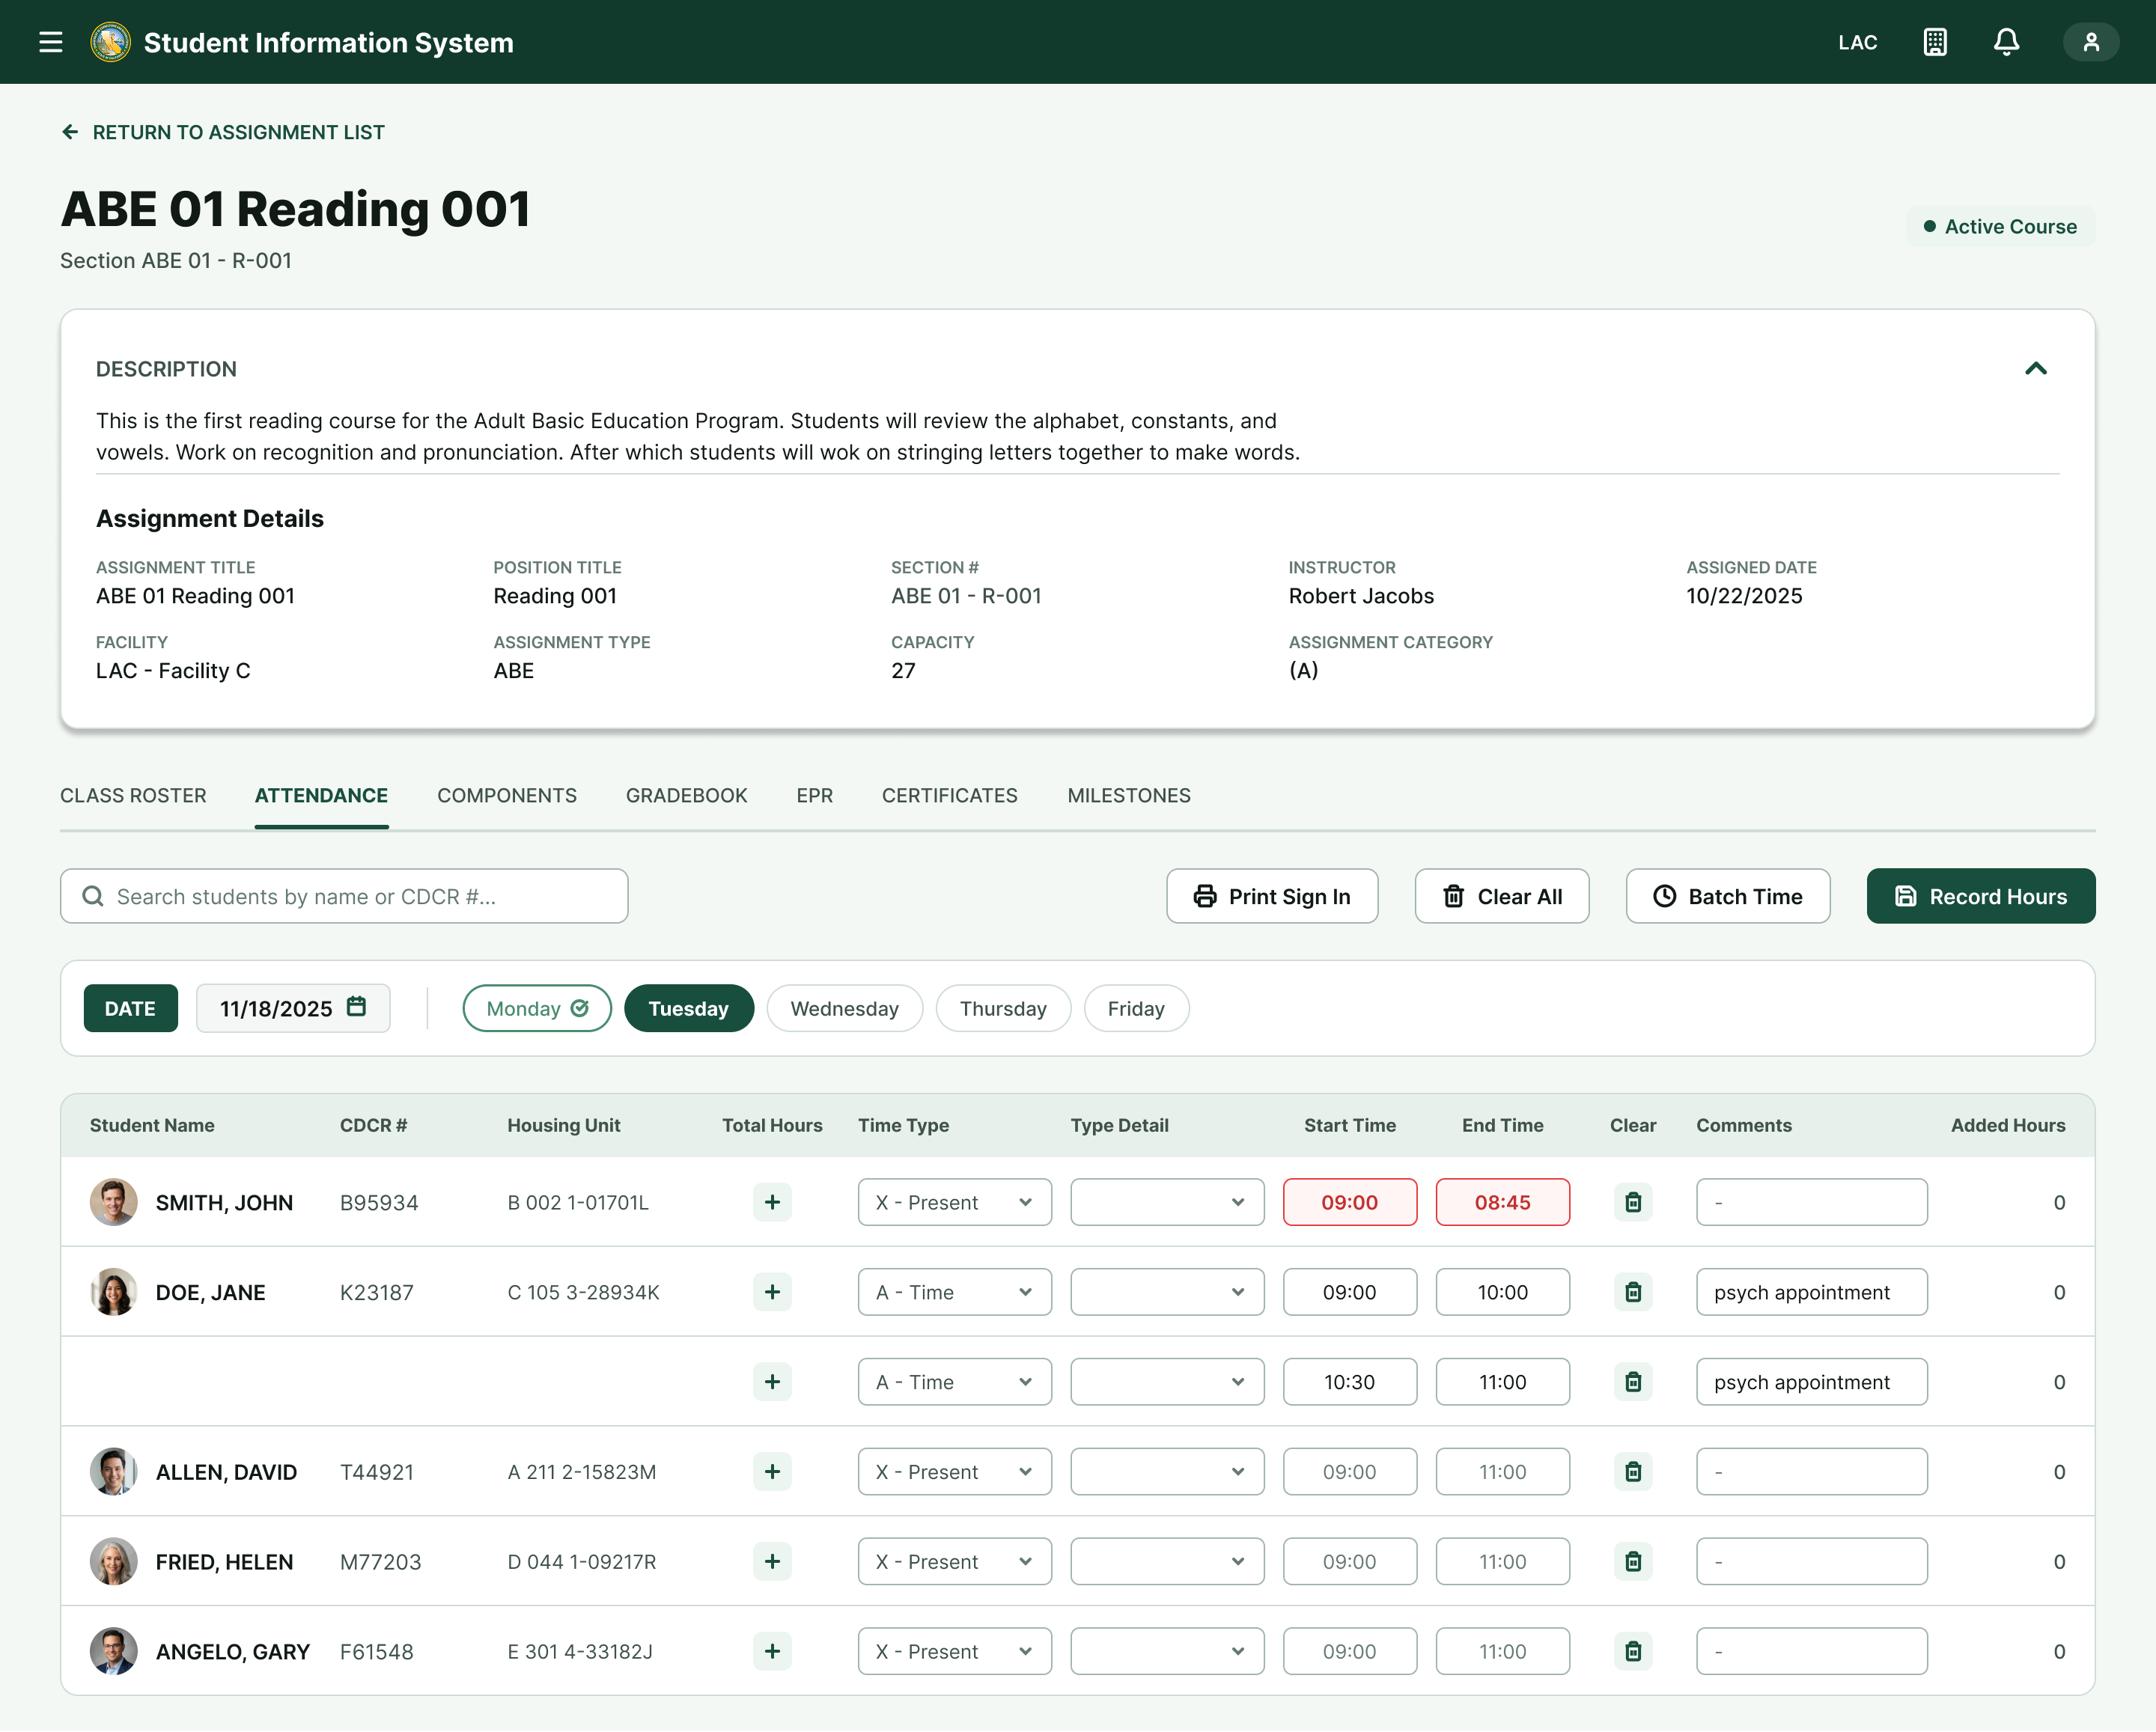Open Type Detail dropdown for SMITH, JOHN
The height and width of the screenshot is (1732, 2156).
pyautogui.click(x=1167, y=1202)
